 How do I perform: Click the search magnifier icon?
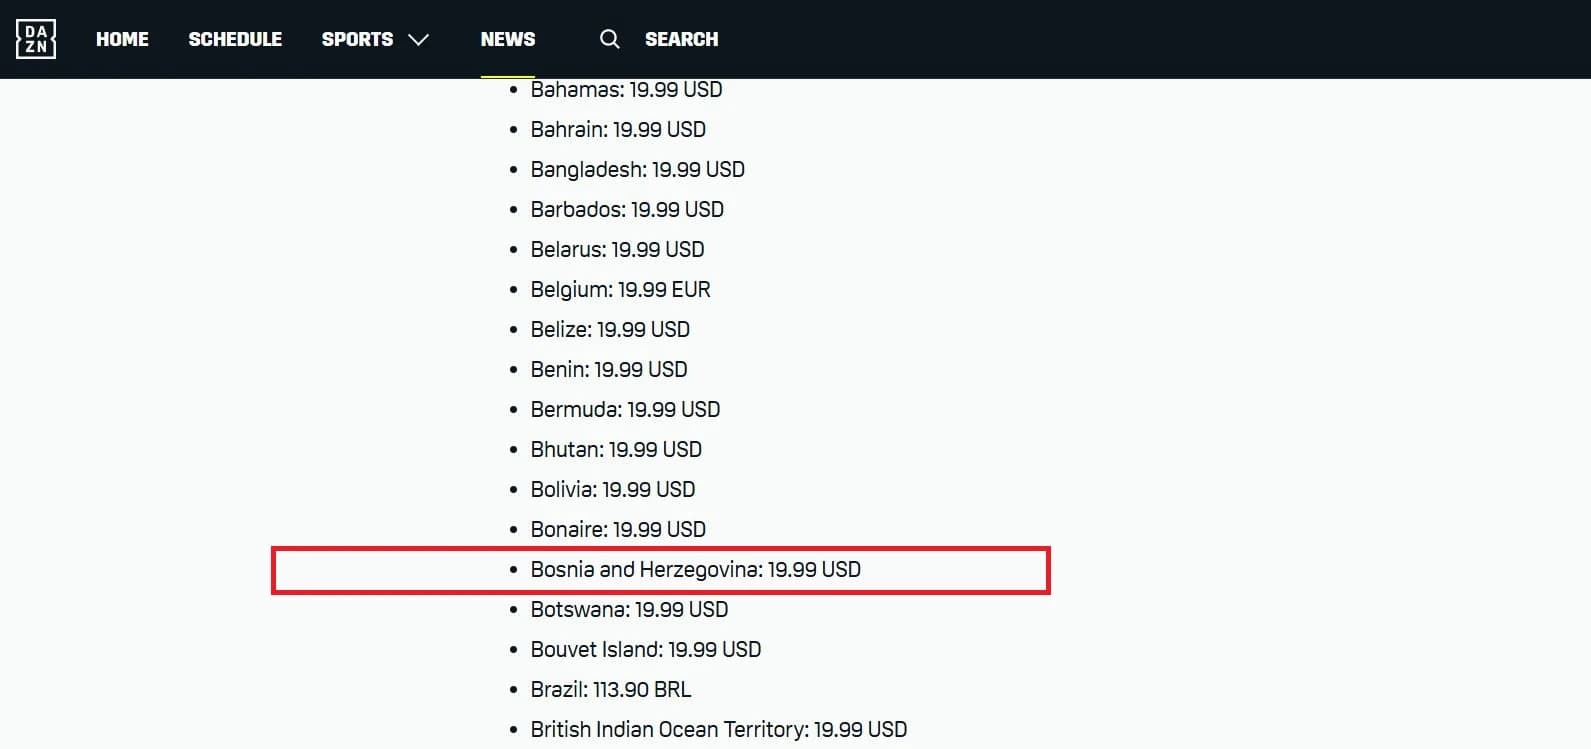(609, 39)
